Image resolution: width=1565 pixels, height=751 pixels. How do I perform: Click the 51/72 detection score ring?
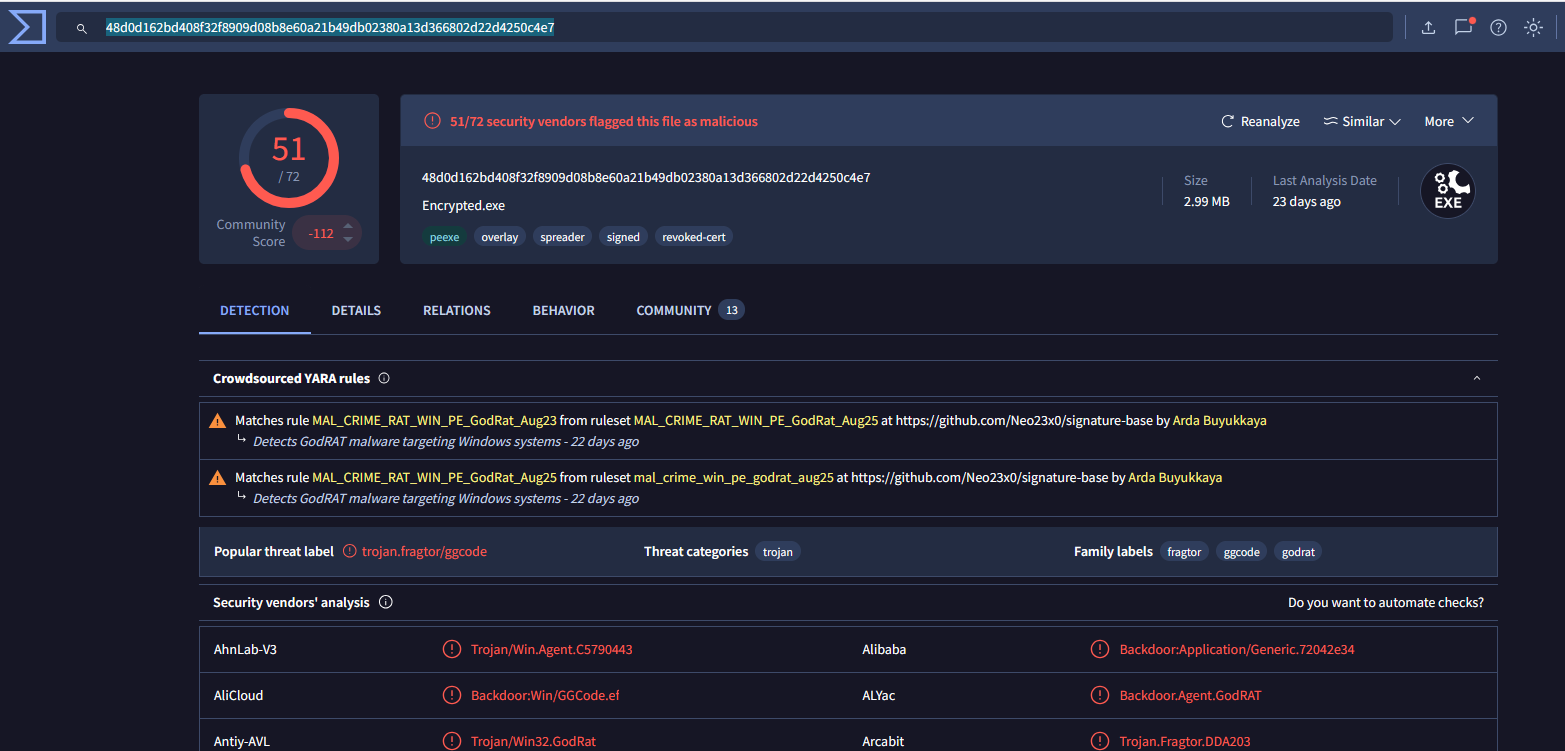(x=289, y=158)
